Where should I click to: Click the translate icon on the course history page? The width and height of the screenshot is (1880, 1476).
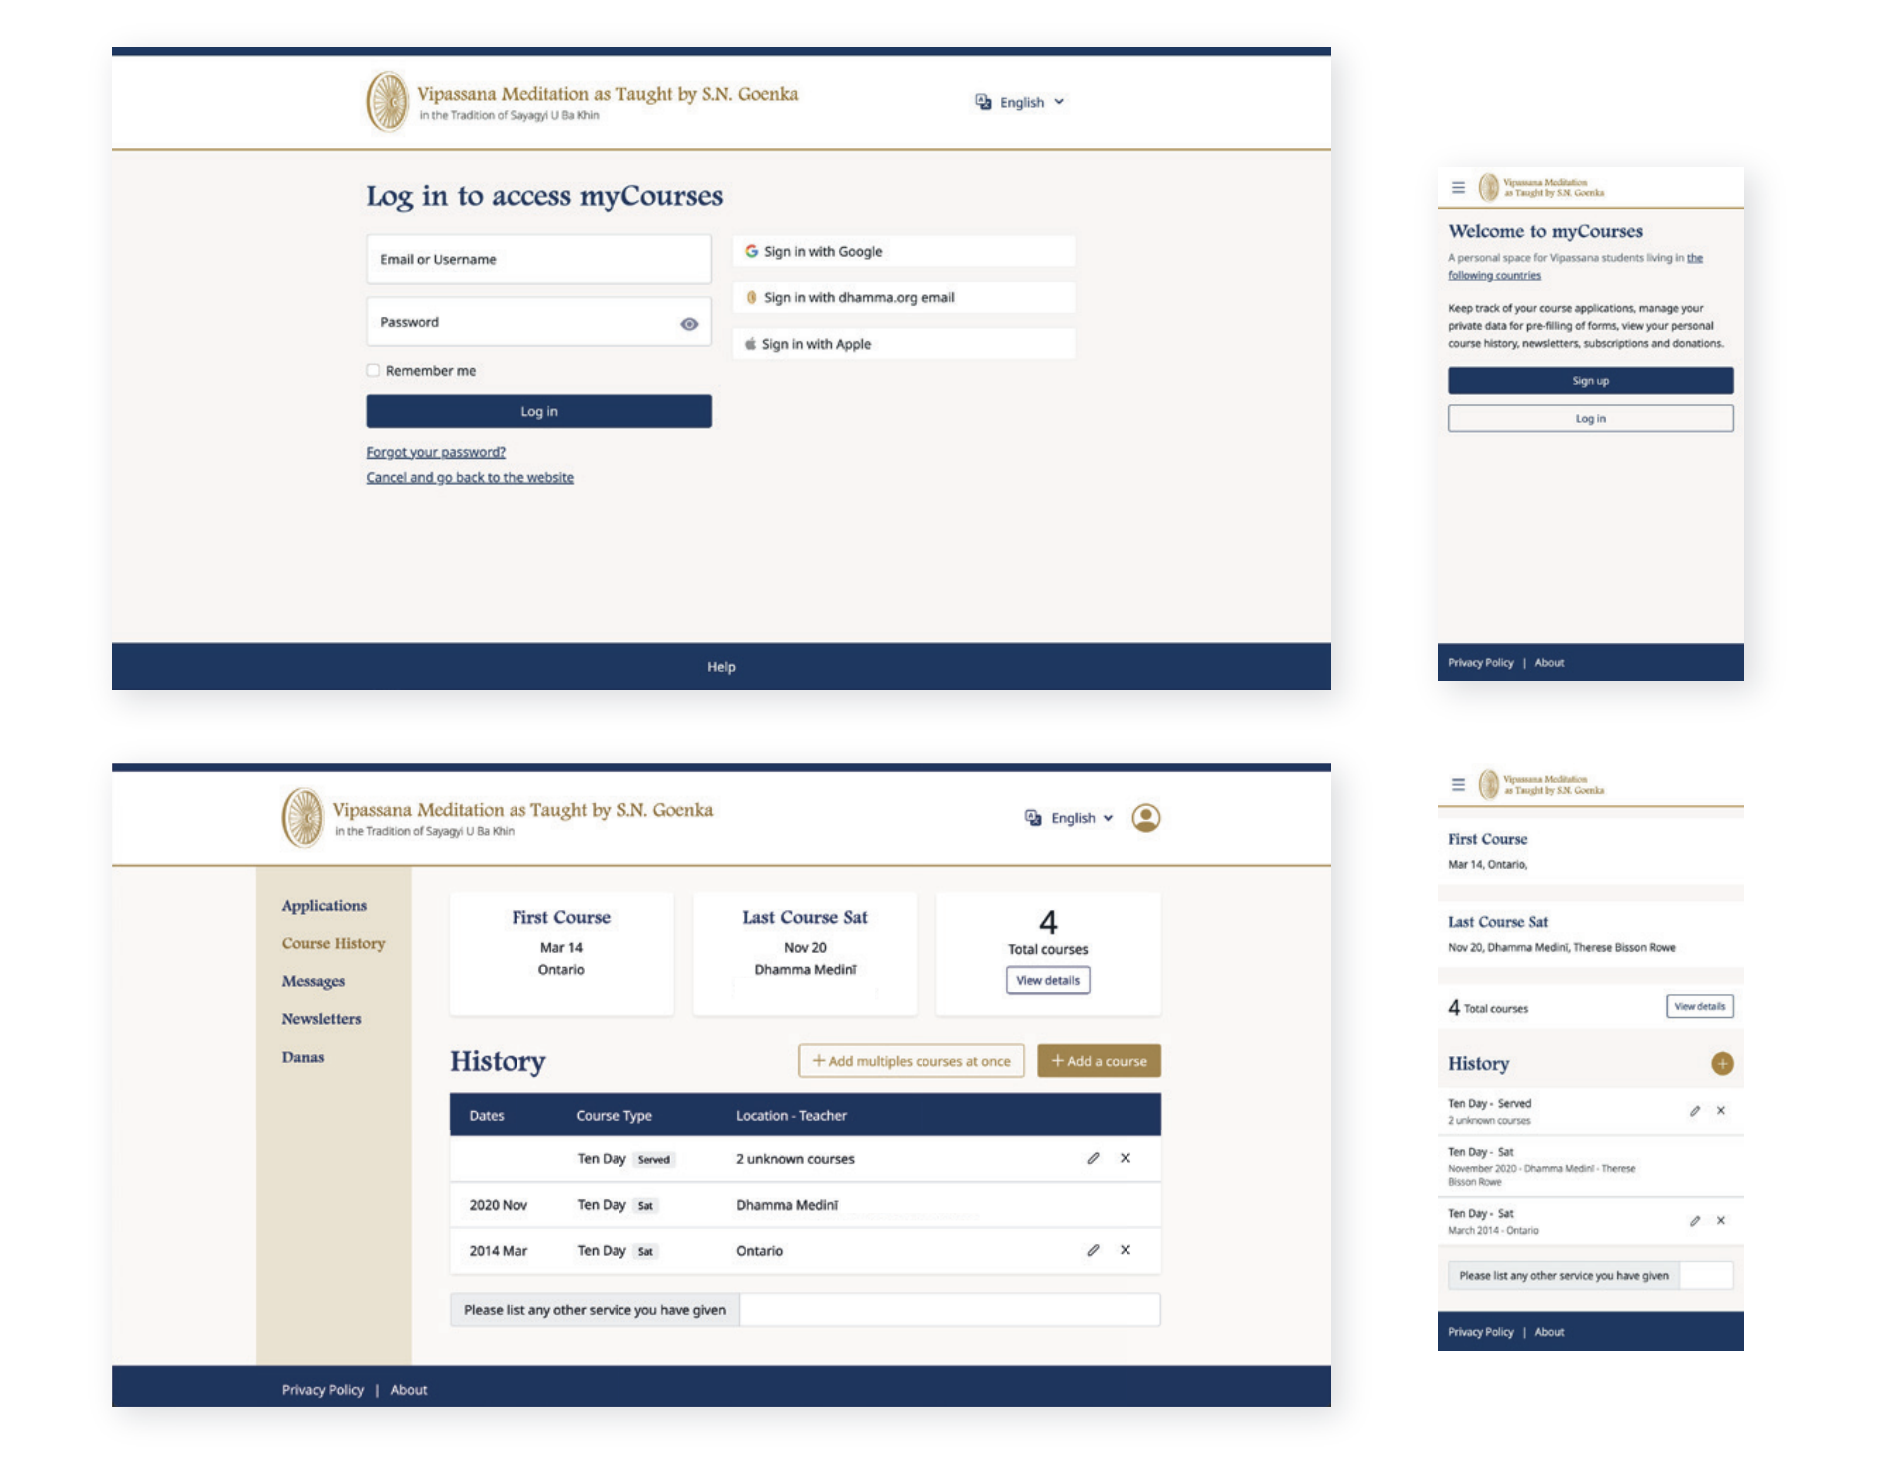tap(1033, 817)
